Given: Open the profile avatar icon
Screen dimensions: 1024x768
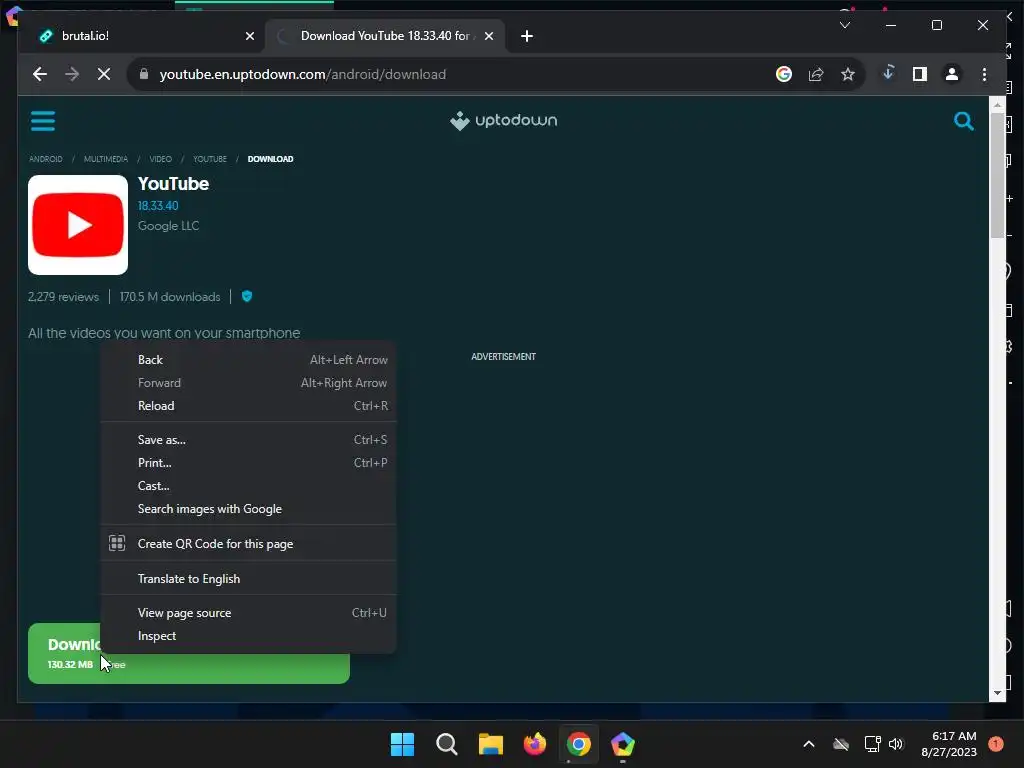Looking at the screenshot, I should click(x=952, y=74).
